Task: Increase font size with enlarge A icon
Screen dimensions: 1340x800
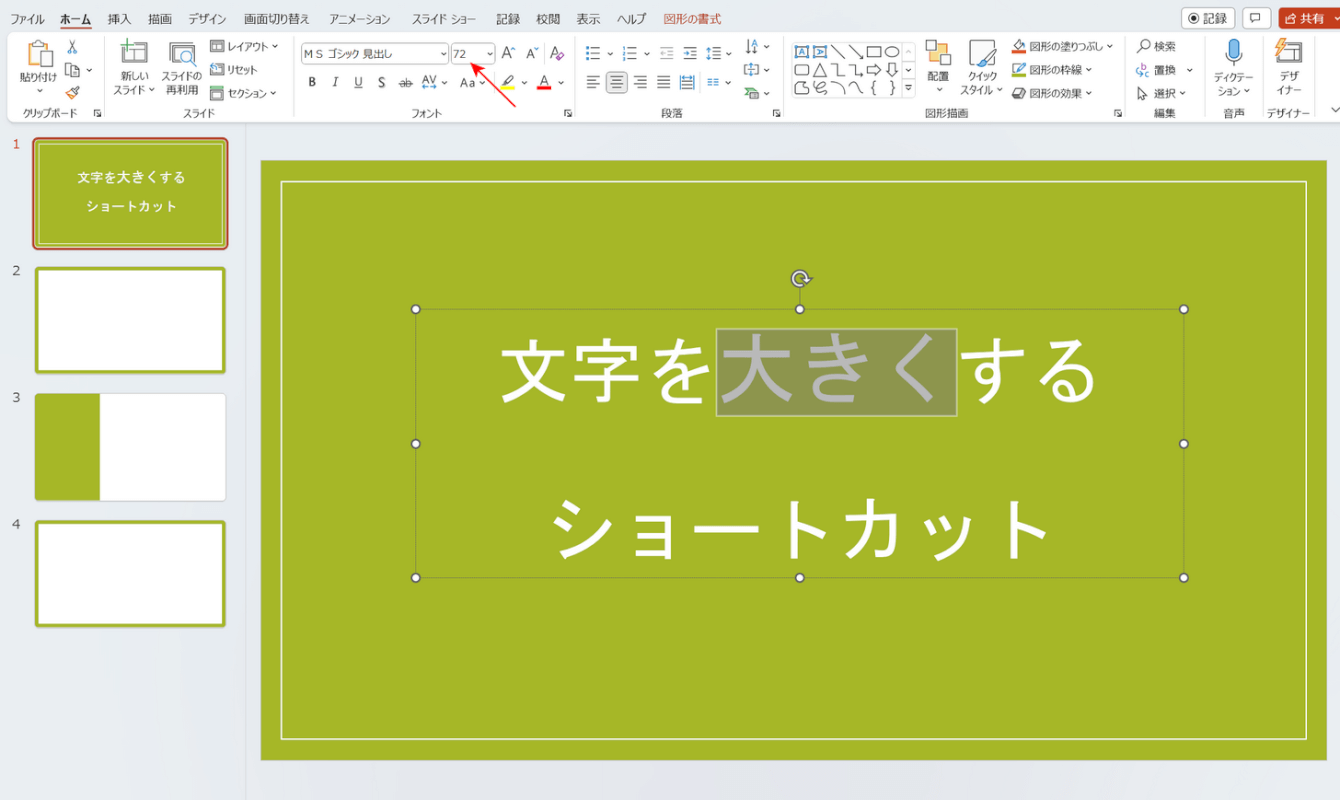Action: pyautogui.click(x=508, y=53)
